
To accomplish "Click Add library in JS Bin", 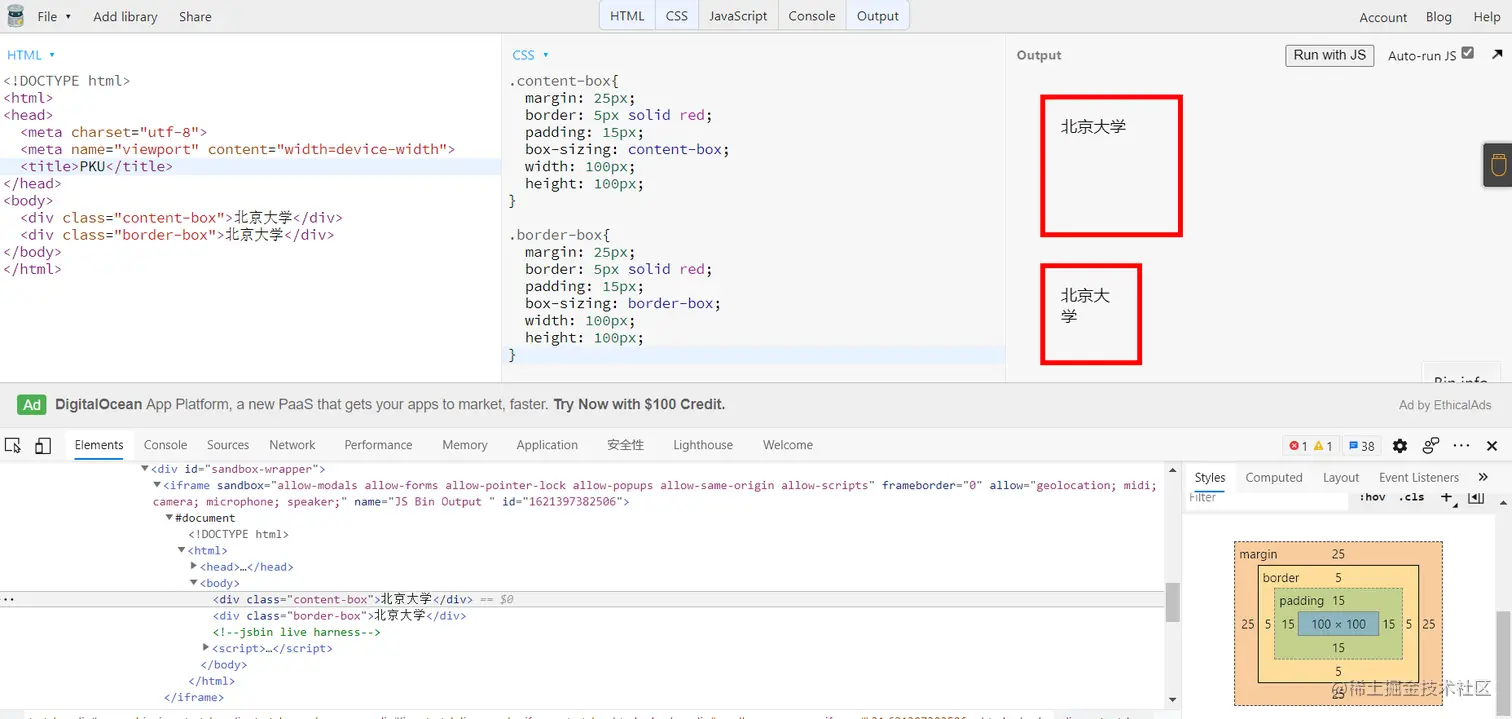I will pos(125,16).
